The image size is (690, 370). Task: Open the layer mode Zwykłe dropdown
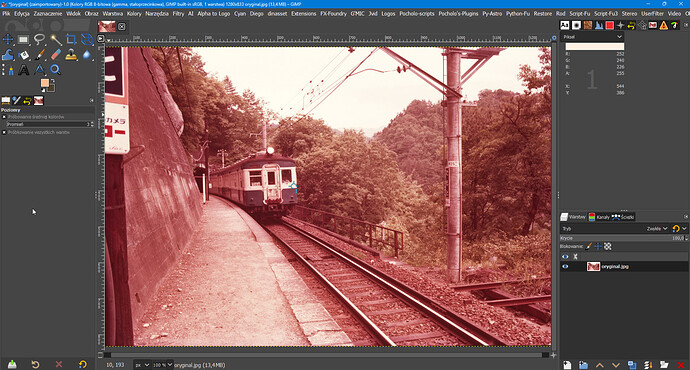657,229
